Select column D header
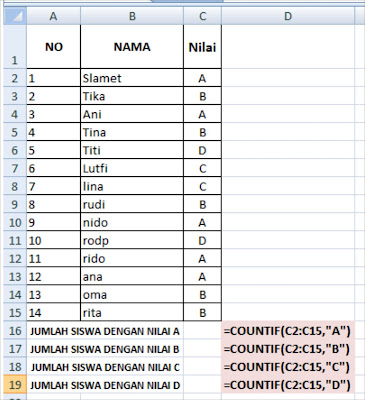The image size is (365, 400). pos(288,16)
